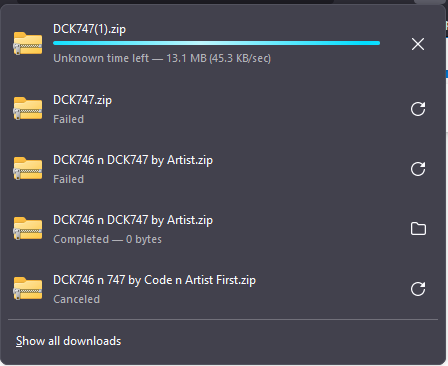Click the zip icon of the failed Artist.zip entry
448x366 pixels.
[28, 168]
